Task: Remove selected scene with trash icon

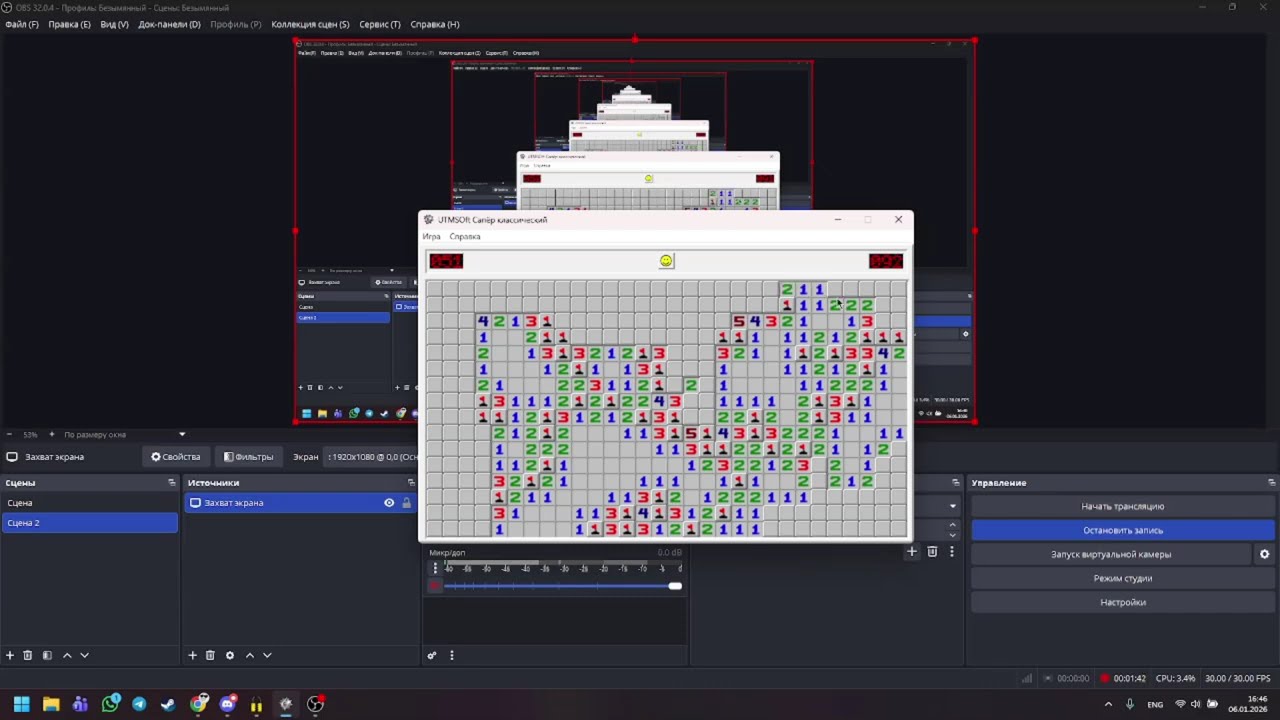Action: pos(28,655)
